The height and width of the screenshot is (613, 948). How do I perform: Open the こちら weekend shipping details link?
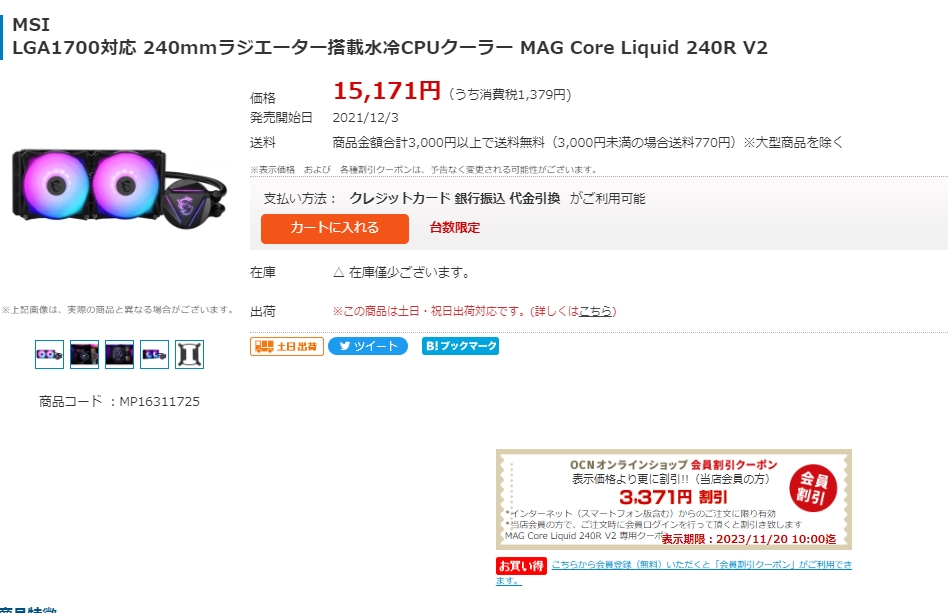596,311
